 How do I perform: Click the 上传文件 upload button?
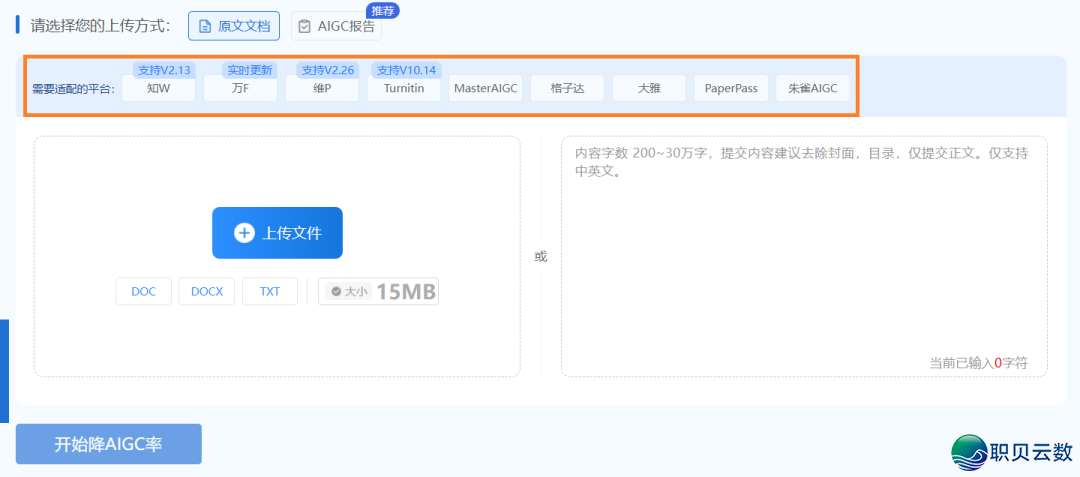pos(278,233)
